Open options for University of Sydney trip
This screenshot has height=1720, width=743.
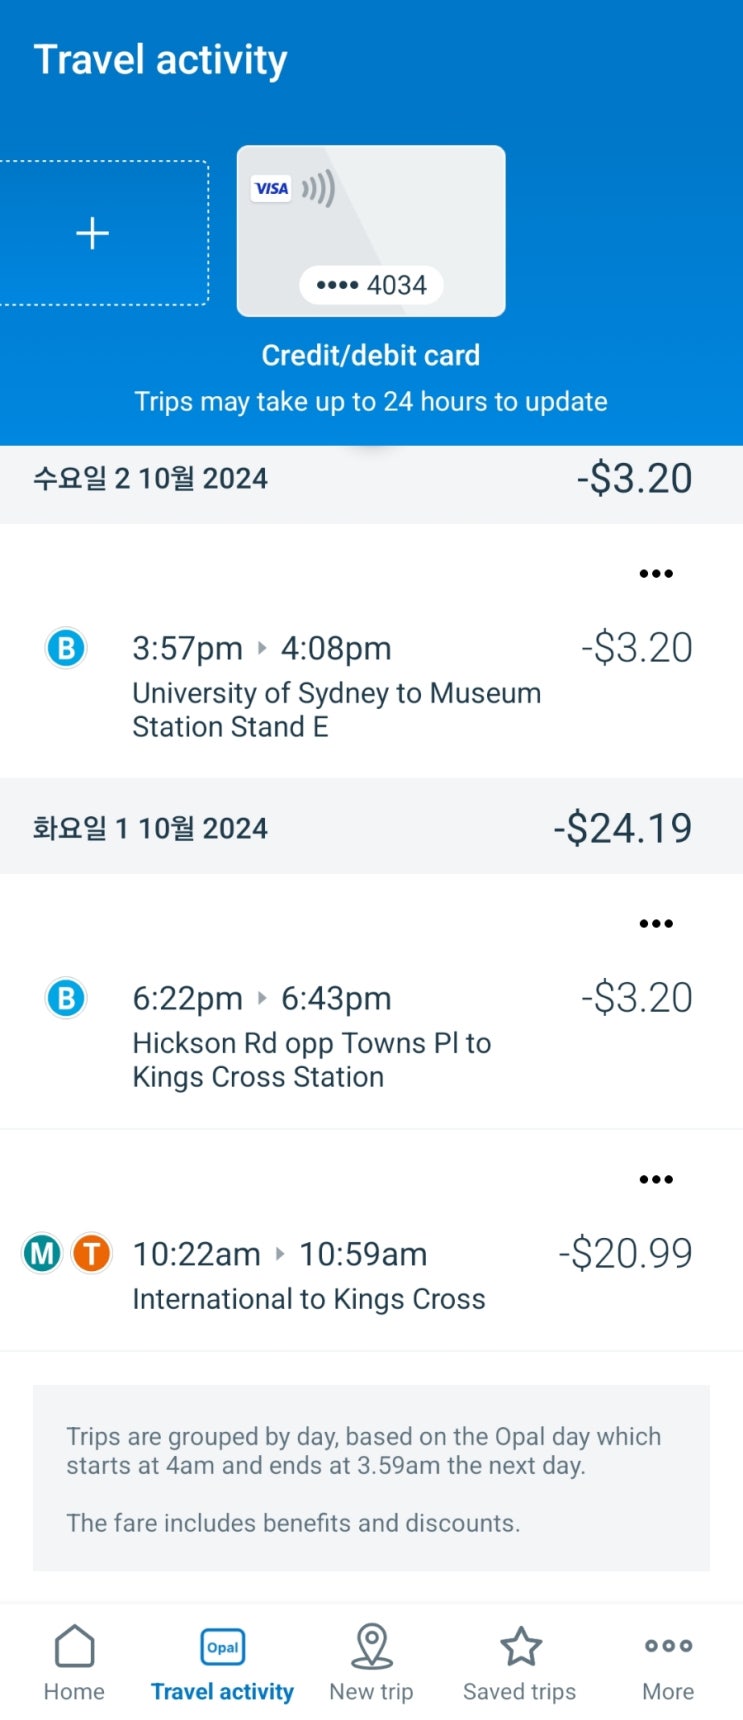tap(656, 574)
